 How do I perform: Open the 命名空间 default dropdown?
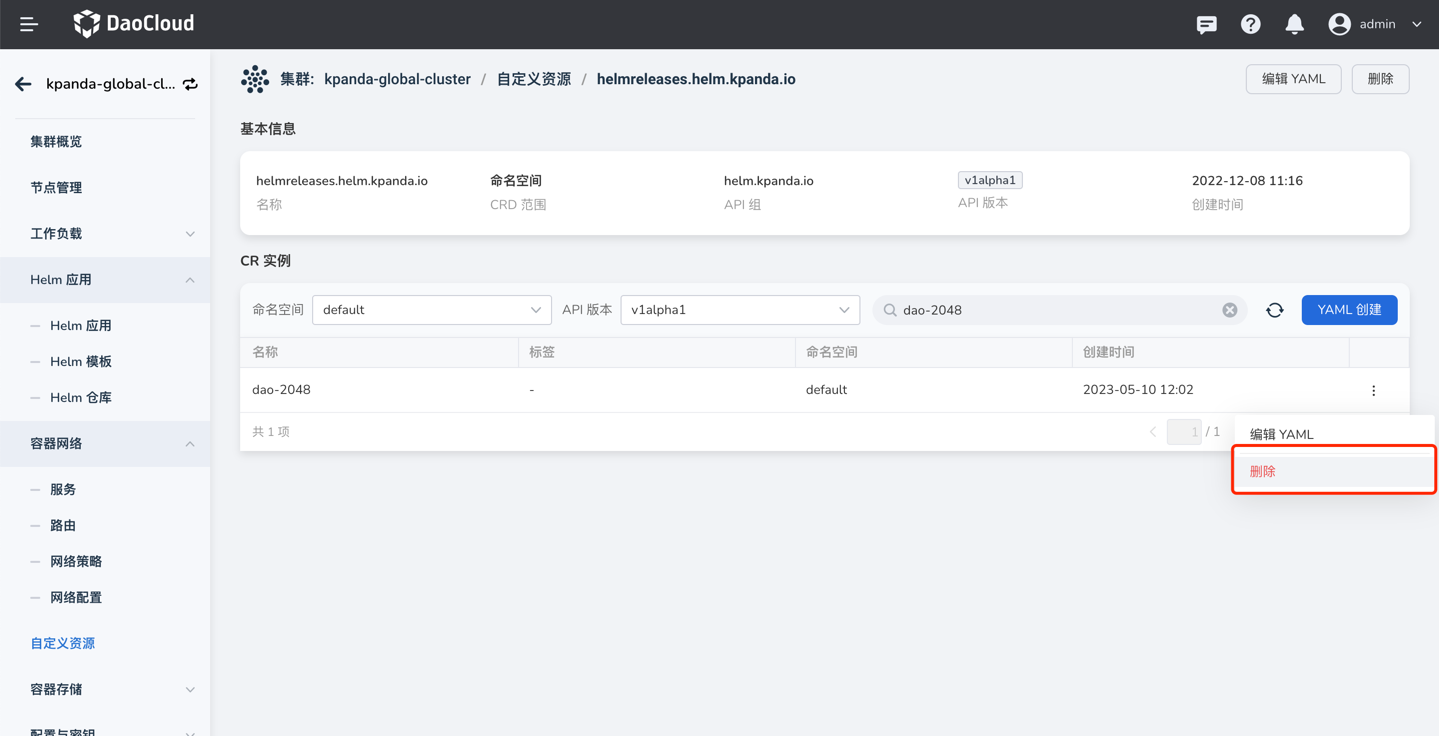pyautogui.click(x=432, y=310)
